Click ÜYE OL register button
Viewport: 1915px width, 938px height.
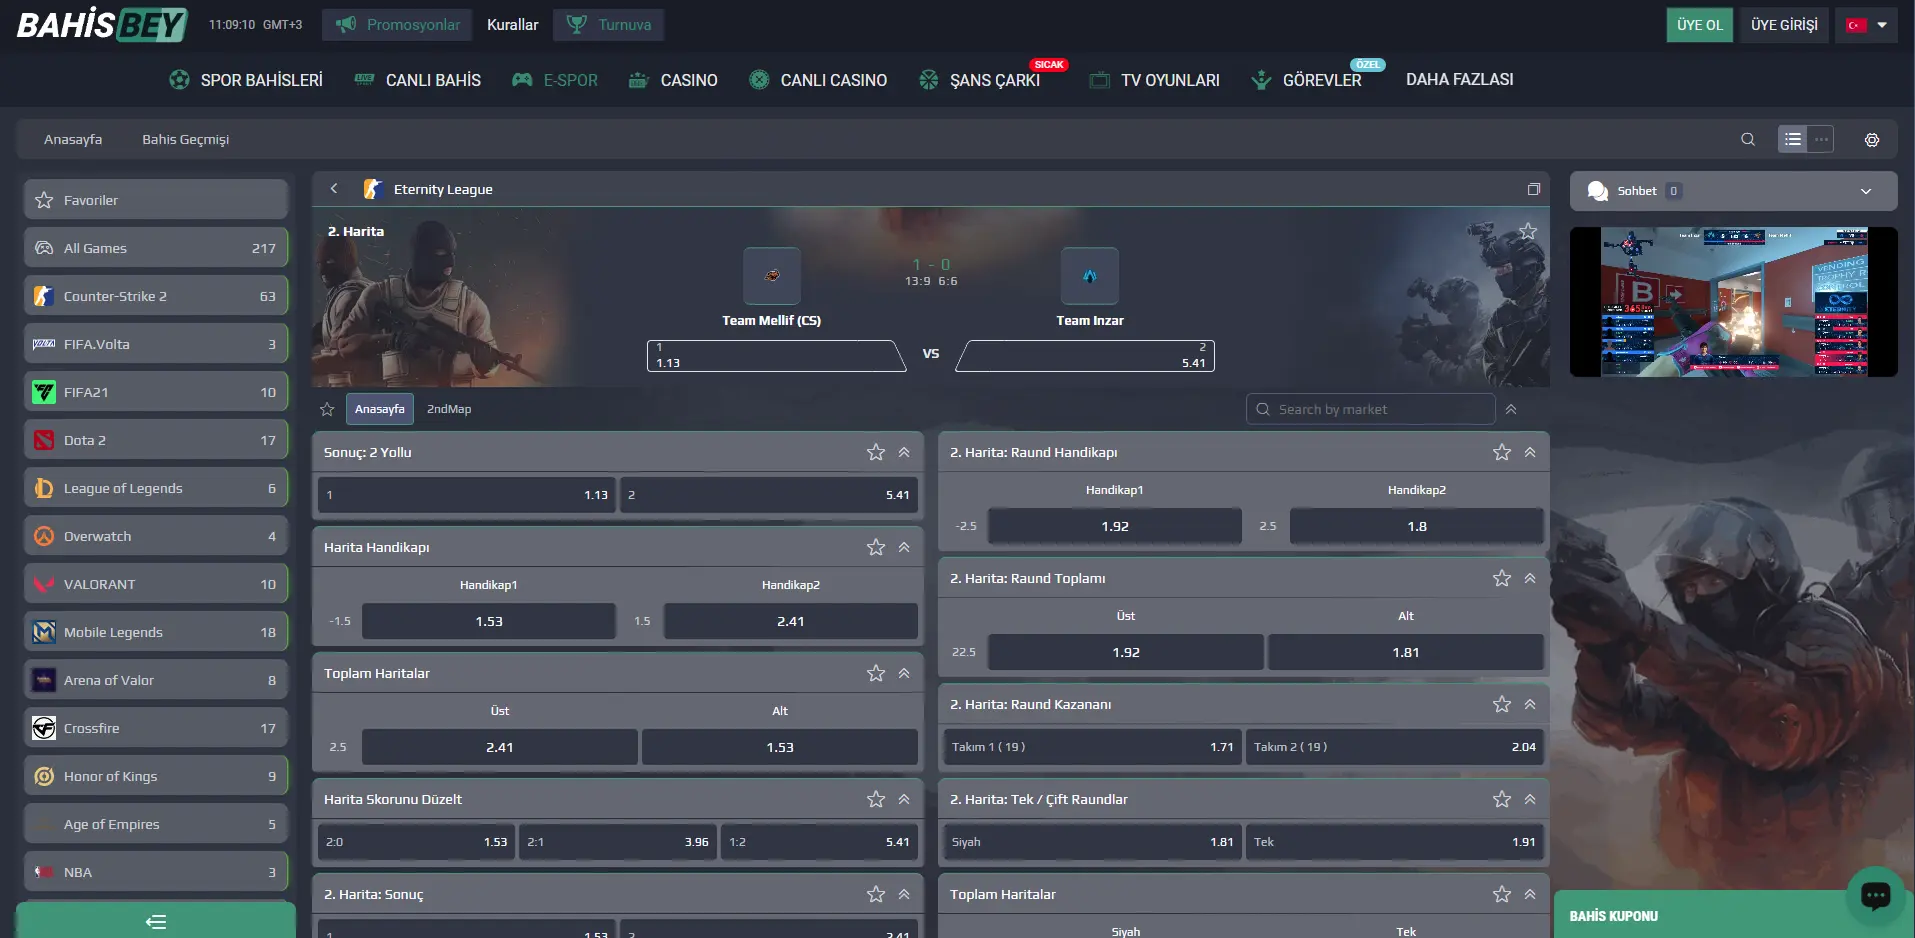[x=1700, y=25]
